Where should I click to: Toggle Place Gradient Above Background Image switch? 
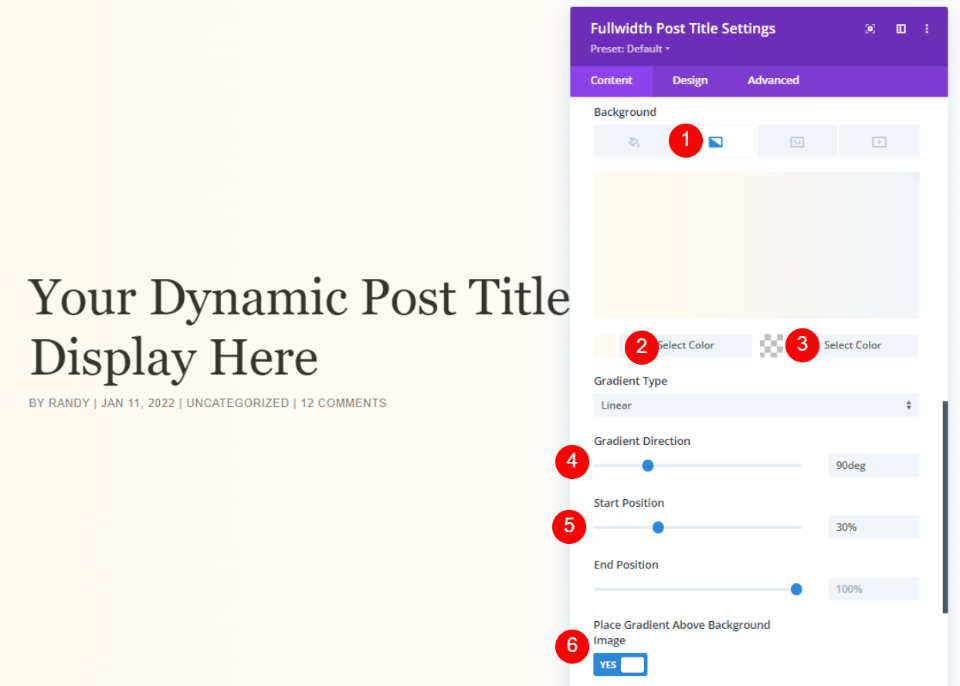click(x=620, y=665)
